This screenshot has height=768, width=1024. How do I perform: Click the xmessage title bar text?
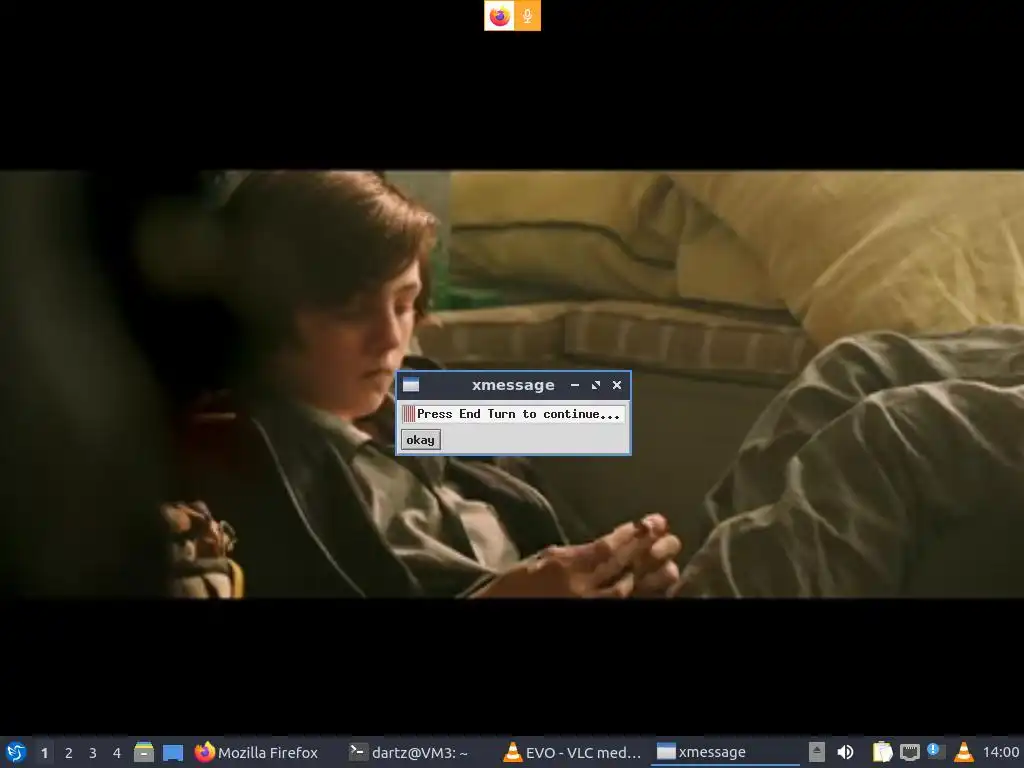click(x=513, y=385)
